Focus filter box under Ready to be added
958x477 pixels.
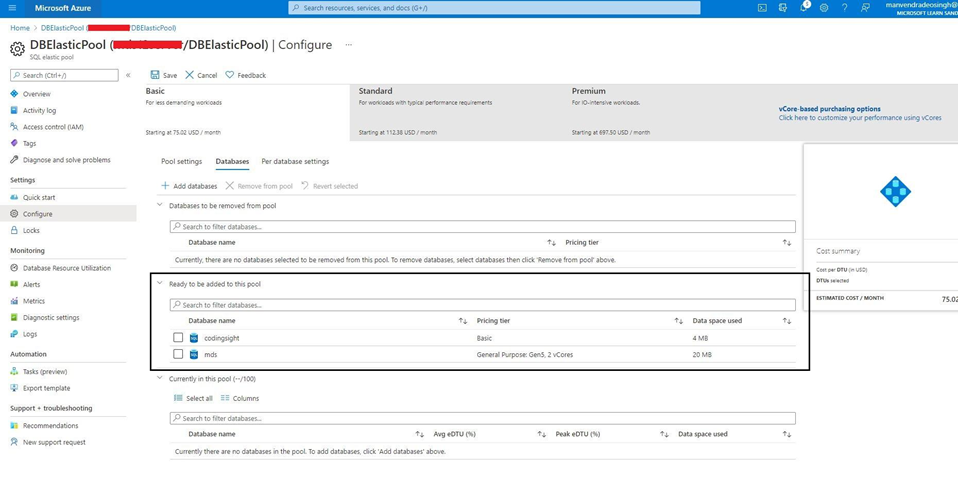tap(483, 304)
